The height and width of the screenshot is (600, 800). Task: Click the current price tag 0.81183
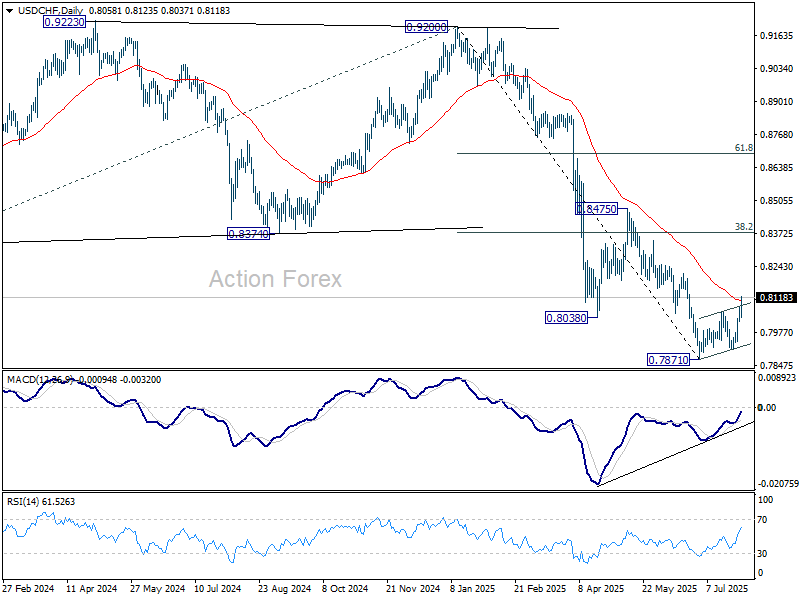pyautogui.click(x=776, y=298)
